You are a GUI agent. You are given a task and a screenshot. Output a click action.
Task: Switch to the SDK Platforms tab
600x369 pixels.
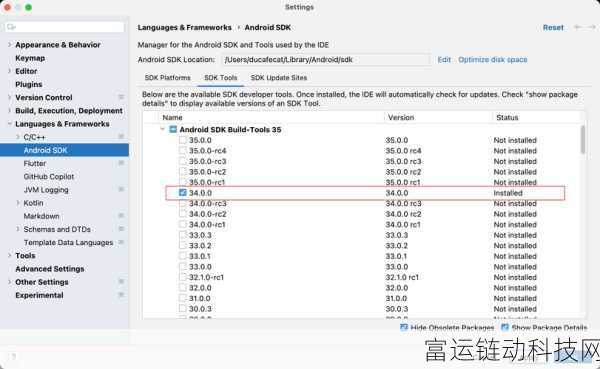(167, 78)
